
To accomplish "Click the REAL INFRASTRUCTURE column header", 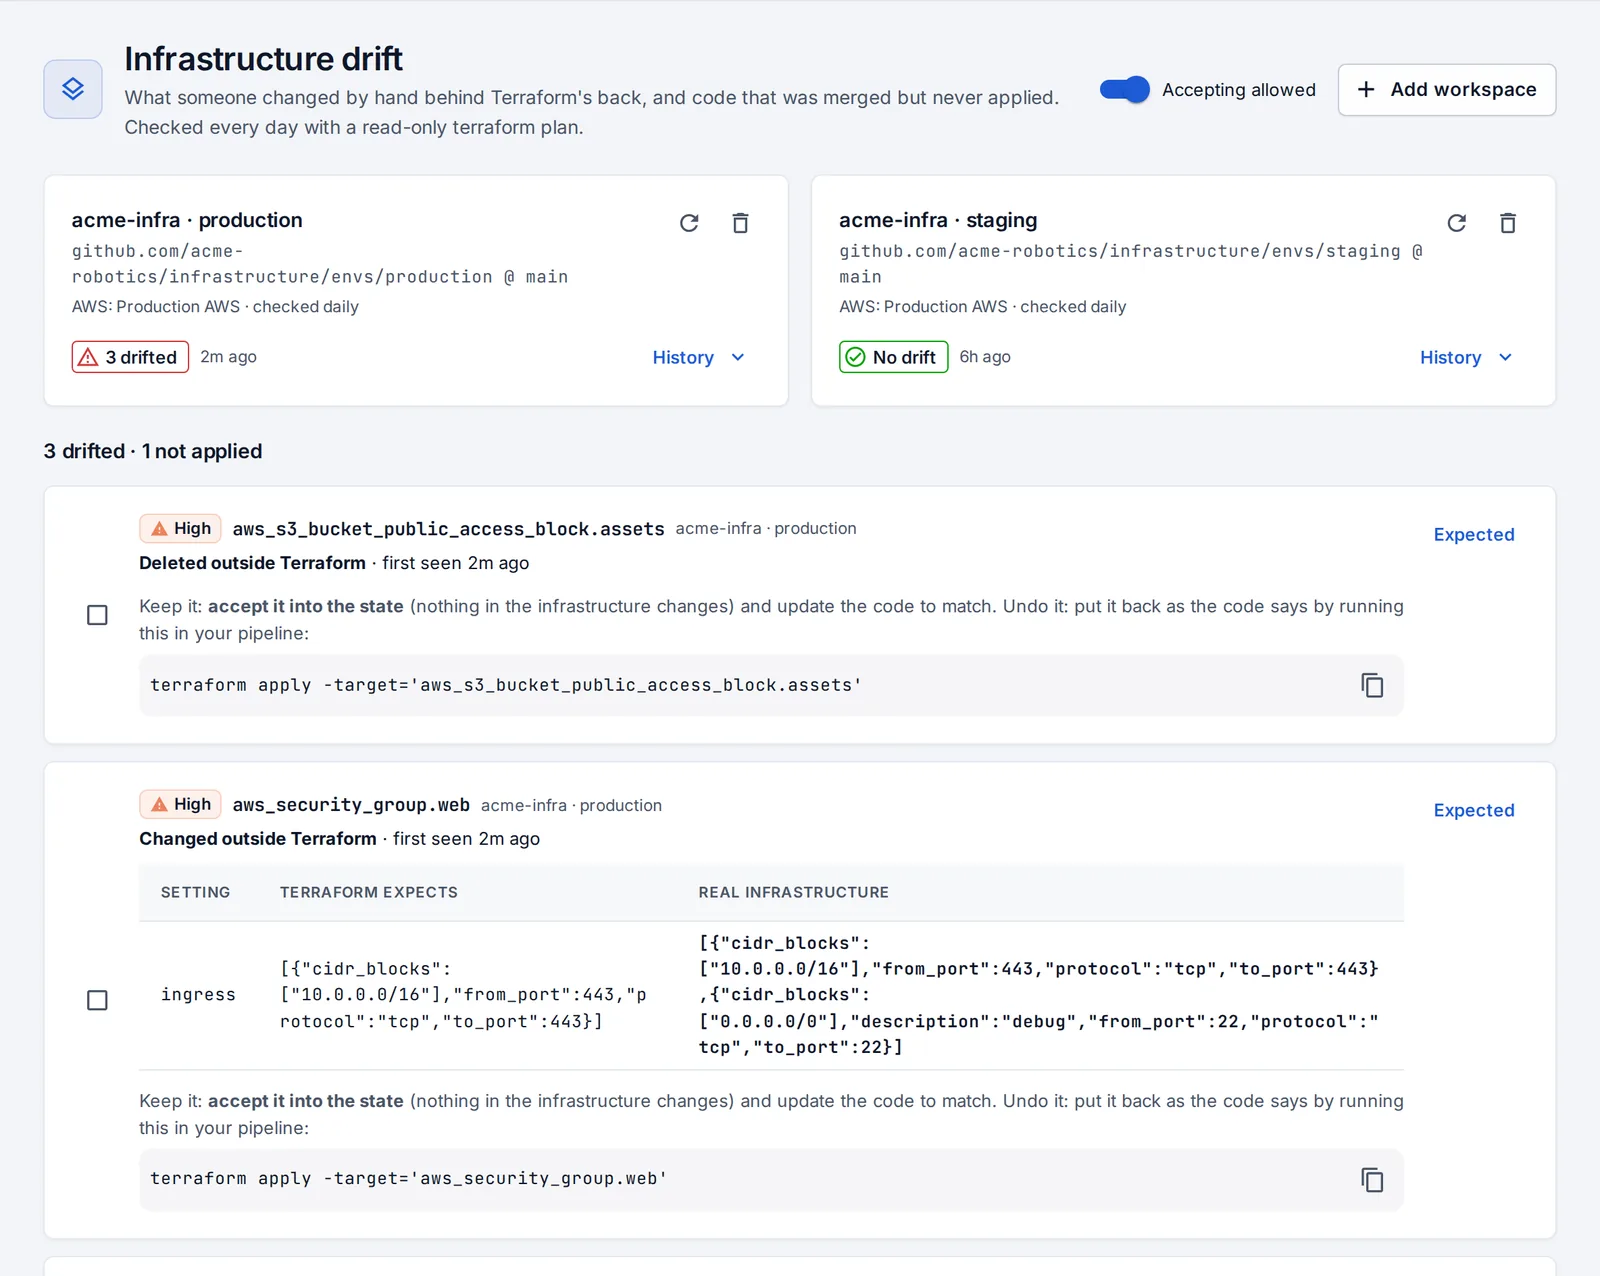I will coord(794,892).
